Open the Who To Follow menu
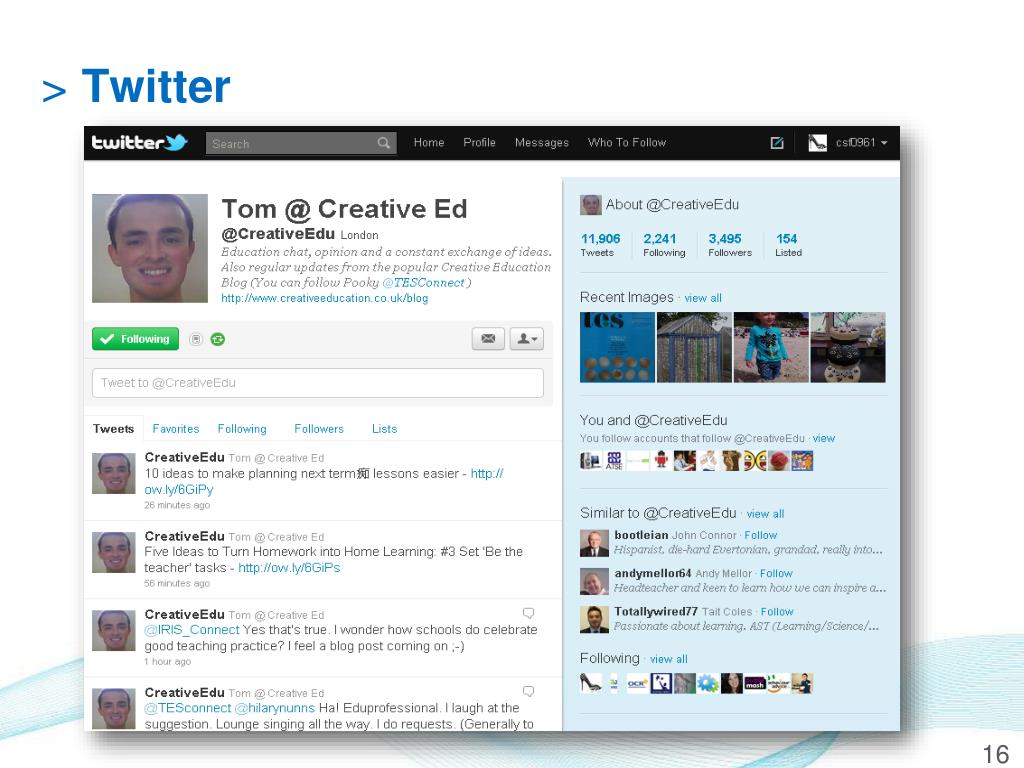The width and height of the screenshot is (1024, 768). click(x=626, y=142)
